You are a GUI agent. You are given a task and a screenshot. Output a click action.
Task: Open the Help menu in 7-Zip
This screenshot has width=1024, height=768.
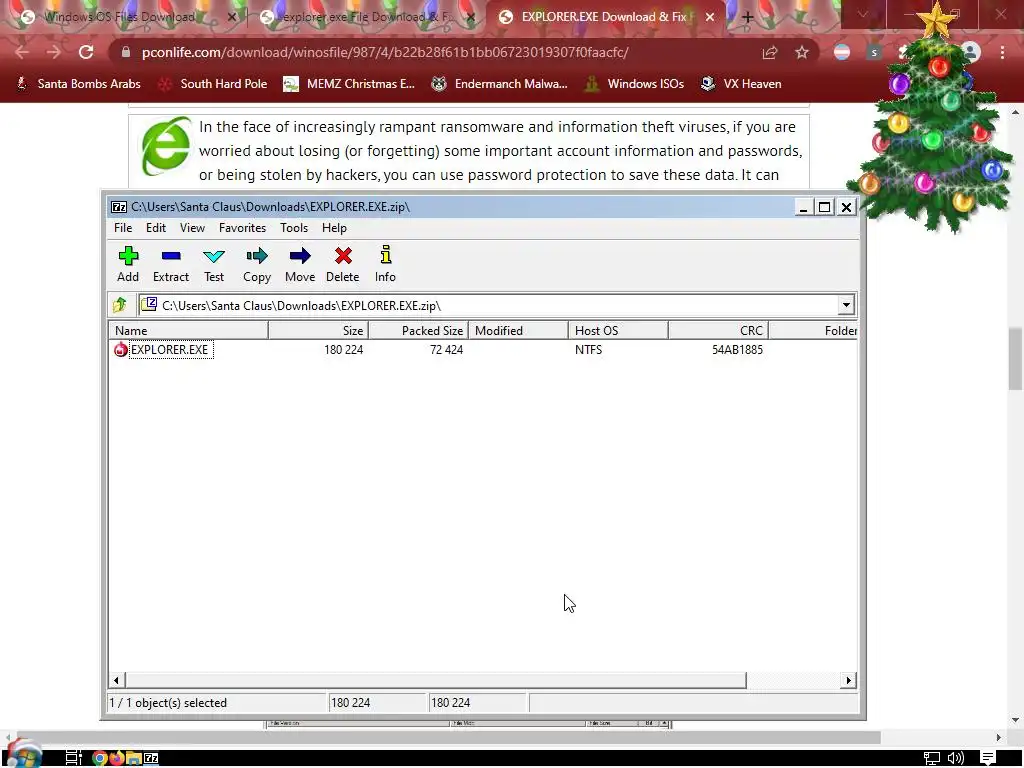coord(334,228)
